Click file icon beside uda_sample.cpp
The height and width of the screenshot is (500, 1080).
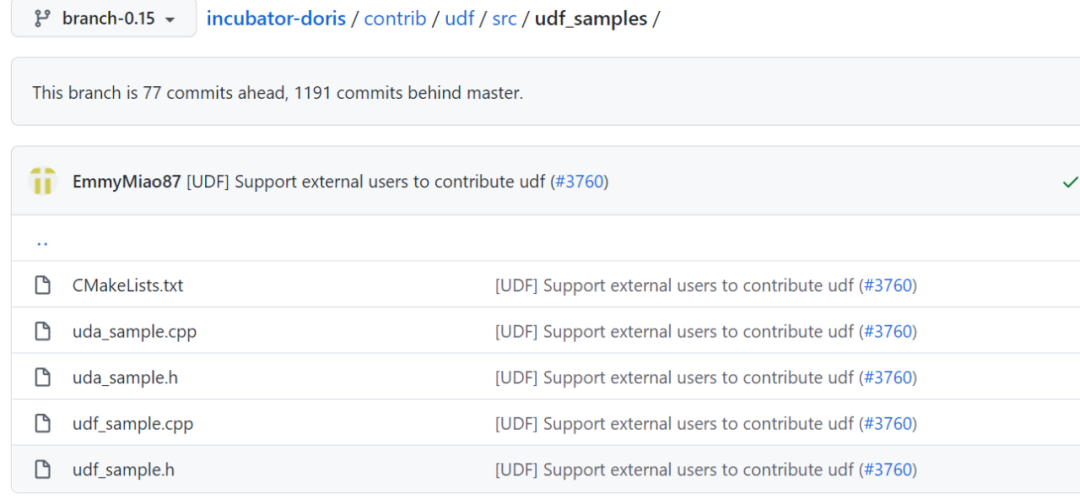tap(42, 332)
